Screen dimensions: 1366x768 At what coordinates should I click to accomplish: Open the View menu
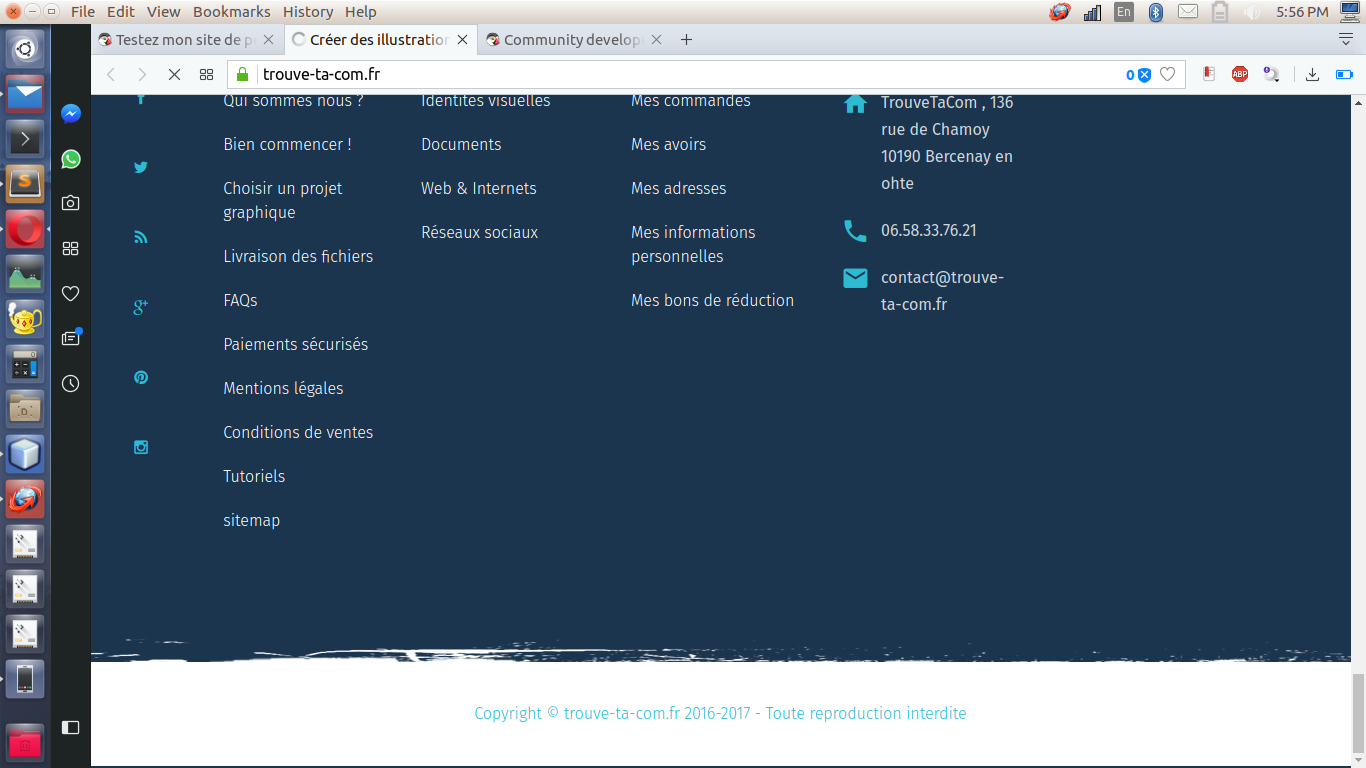(x=164, y=12)
